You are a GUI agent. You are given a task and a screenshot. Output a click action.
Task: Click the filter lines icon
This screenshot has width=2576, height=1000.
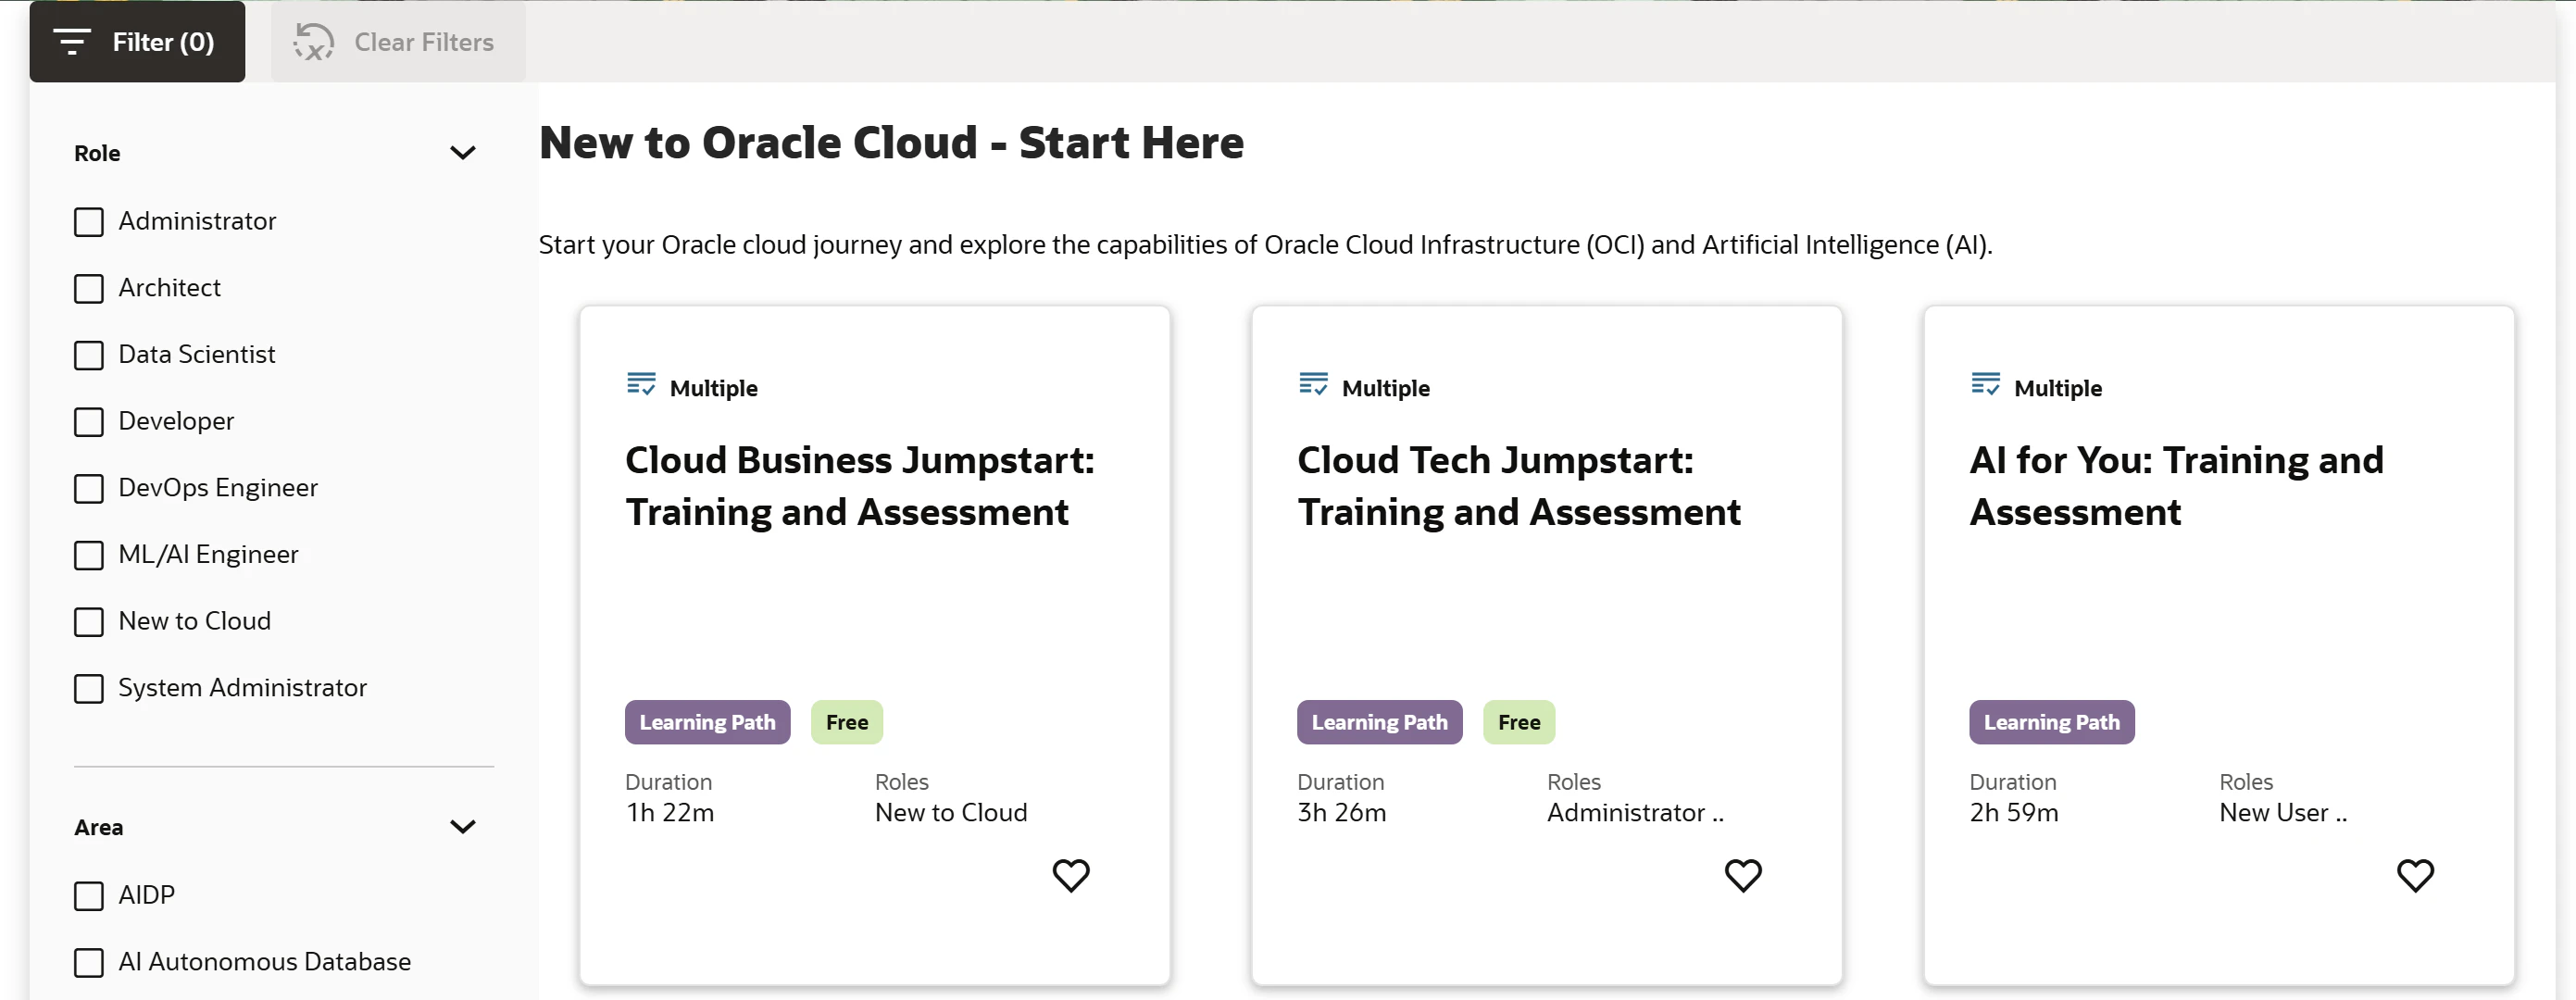click(x=72, y=42)
